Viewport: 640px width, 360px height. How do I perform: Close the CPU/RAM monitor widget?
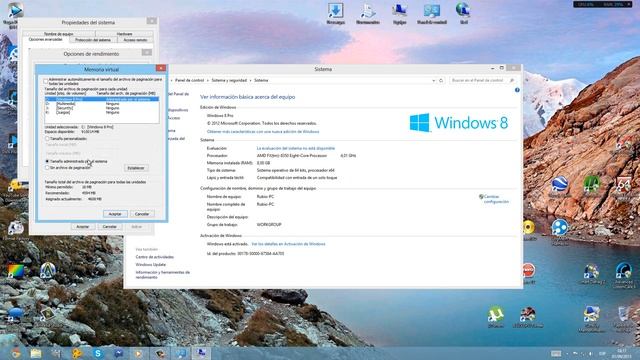629,4
